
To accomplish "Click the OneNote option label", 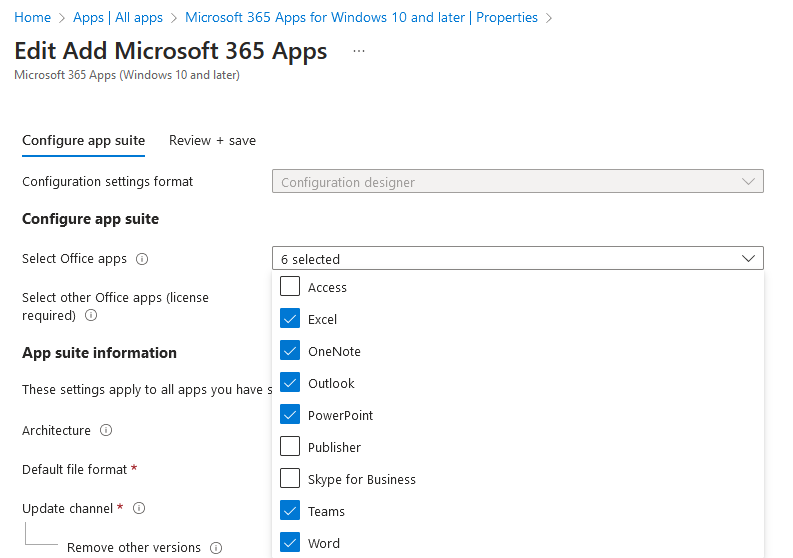I will 334,352.
